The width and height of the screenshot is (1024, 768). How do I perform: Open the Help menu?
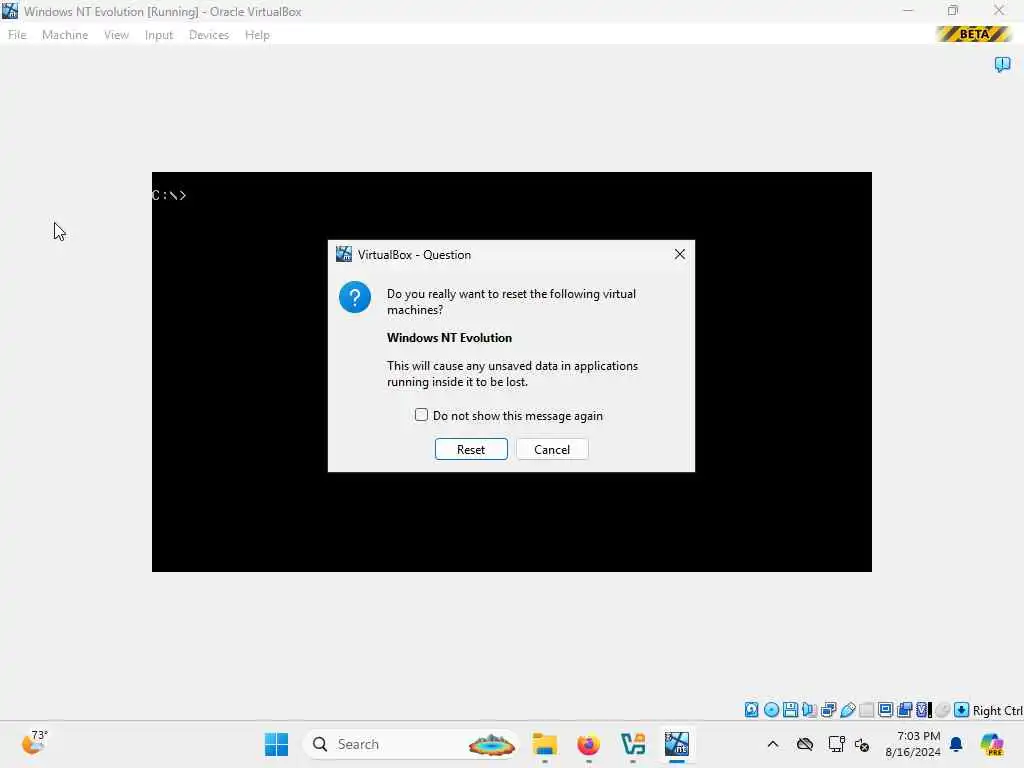(x=257, y=35)
